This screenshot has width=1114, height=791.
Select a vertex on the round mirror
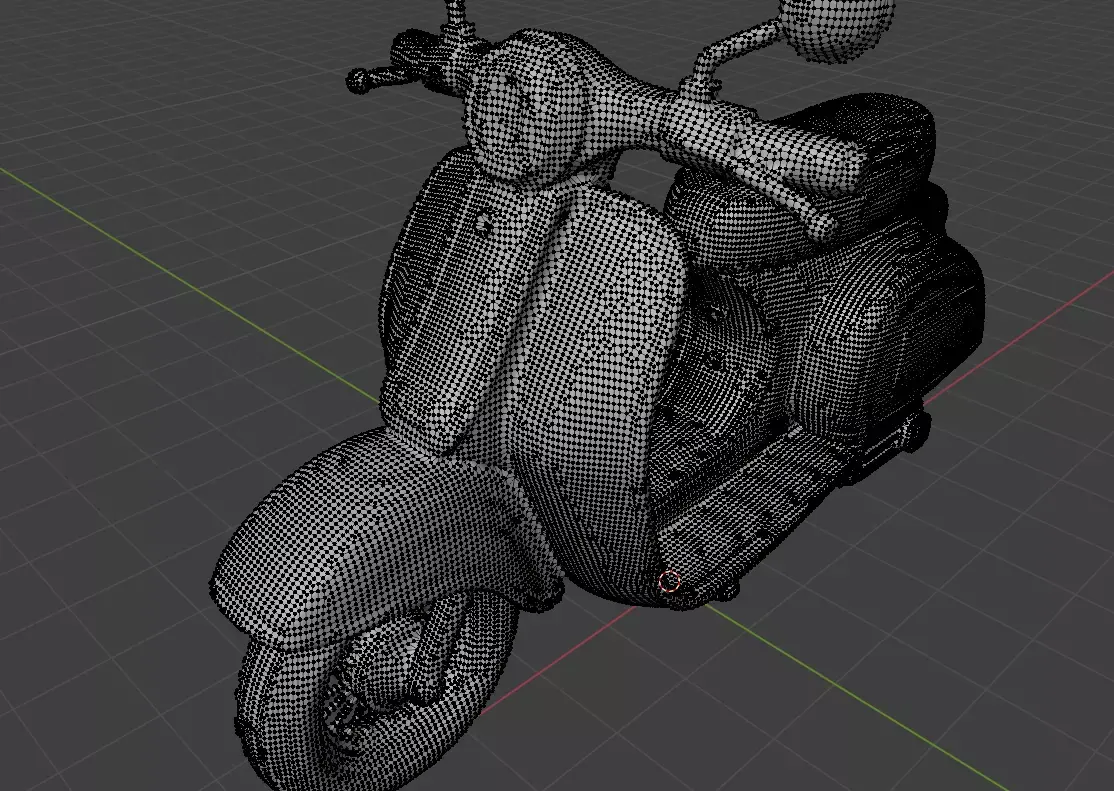click(836, 27)
